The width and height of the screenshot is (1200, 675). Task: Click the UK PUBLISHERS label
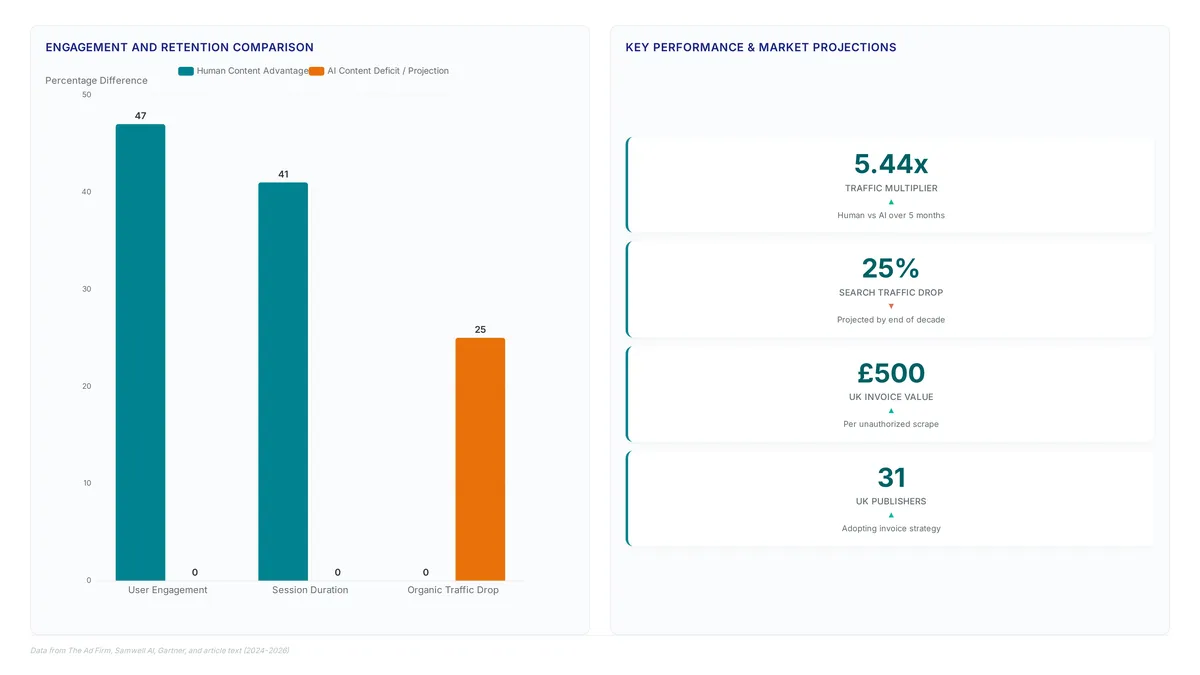(891, 501)
